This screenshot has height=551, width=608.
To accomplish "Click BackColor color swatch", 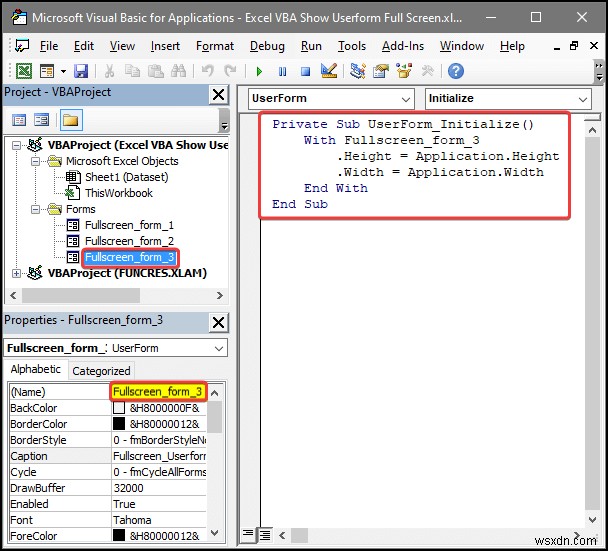I will [x=119, y=408].
